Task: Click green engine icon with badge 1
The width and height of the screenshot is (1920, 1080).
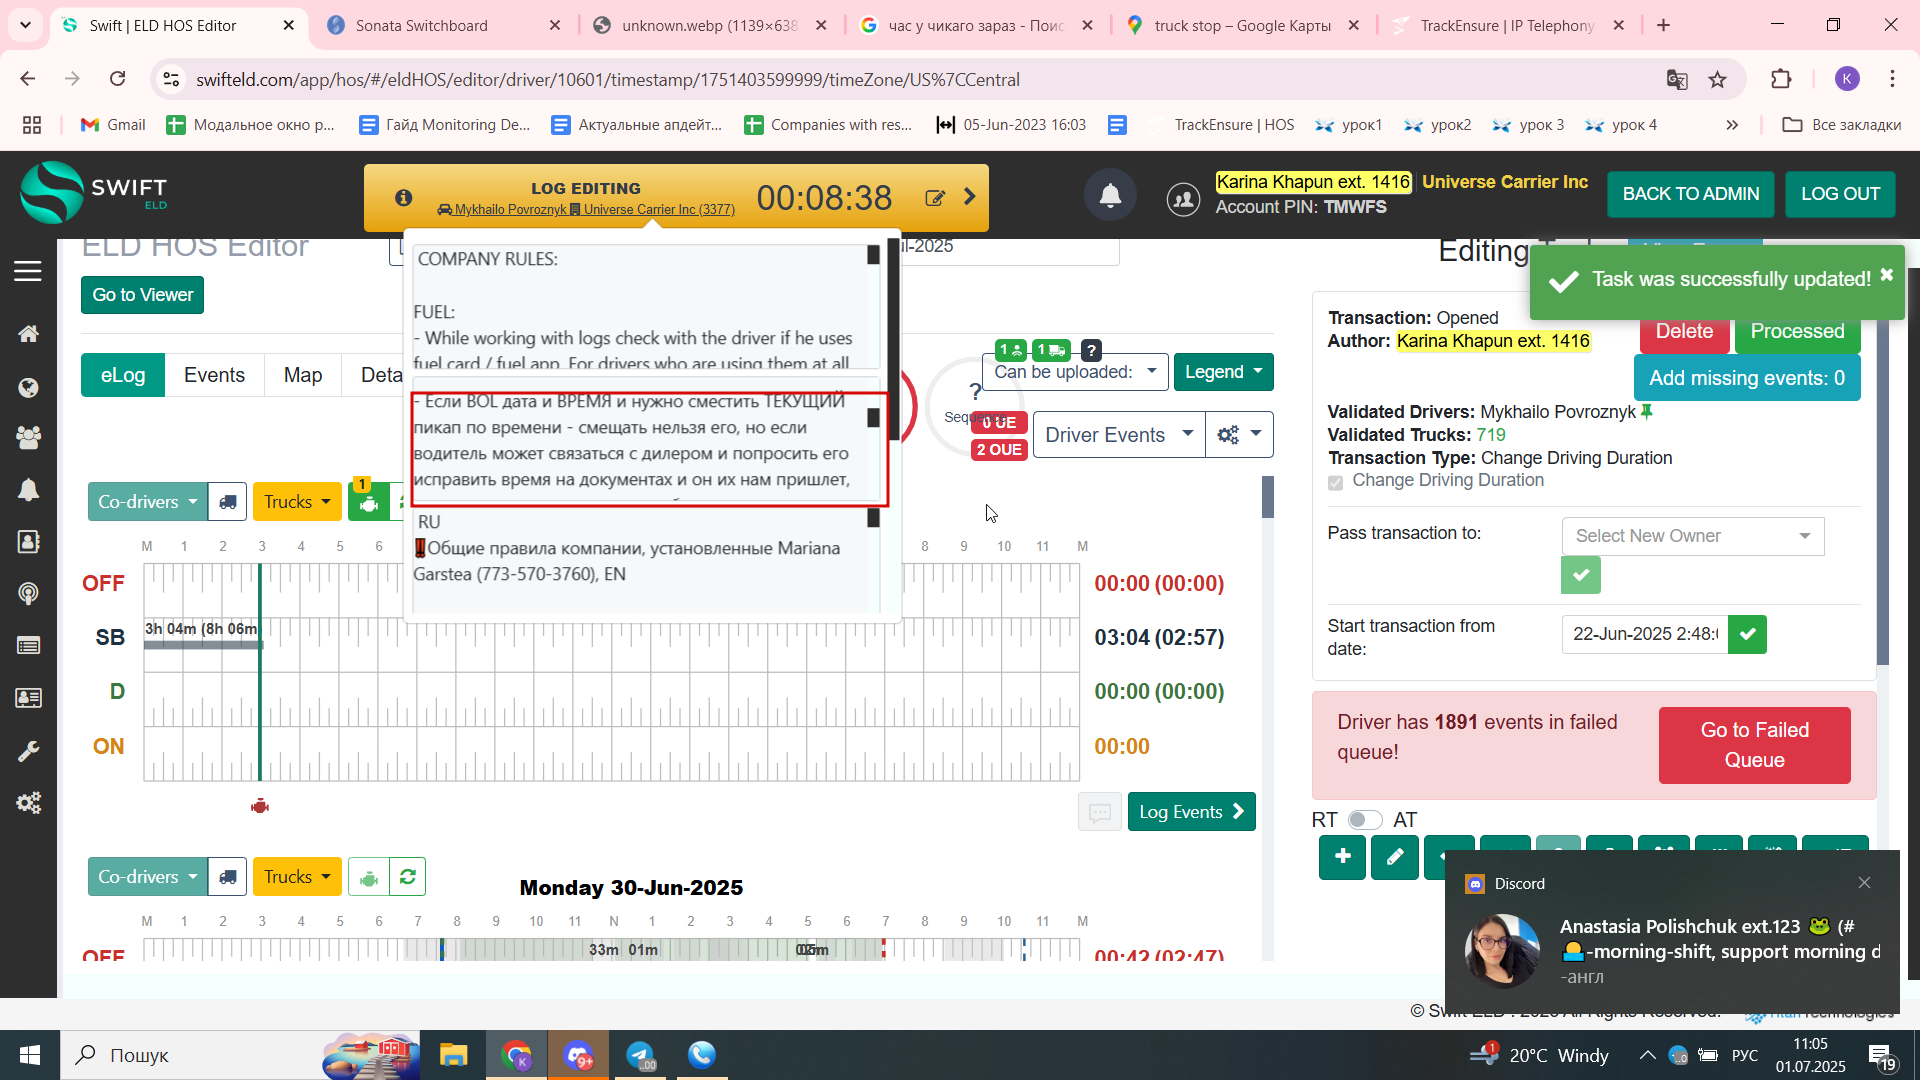Action: click(368, 502)
